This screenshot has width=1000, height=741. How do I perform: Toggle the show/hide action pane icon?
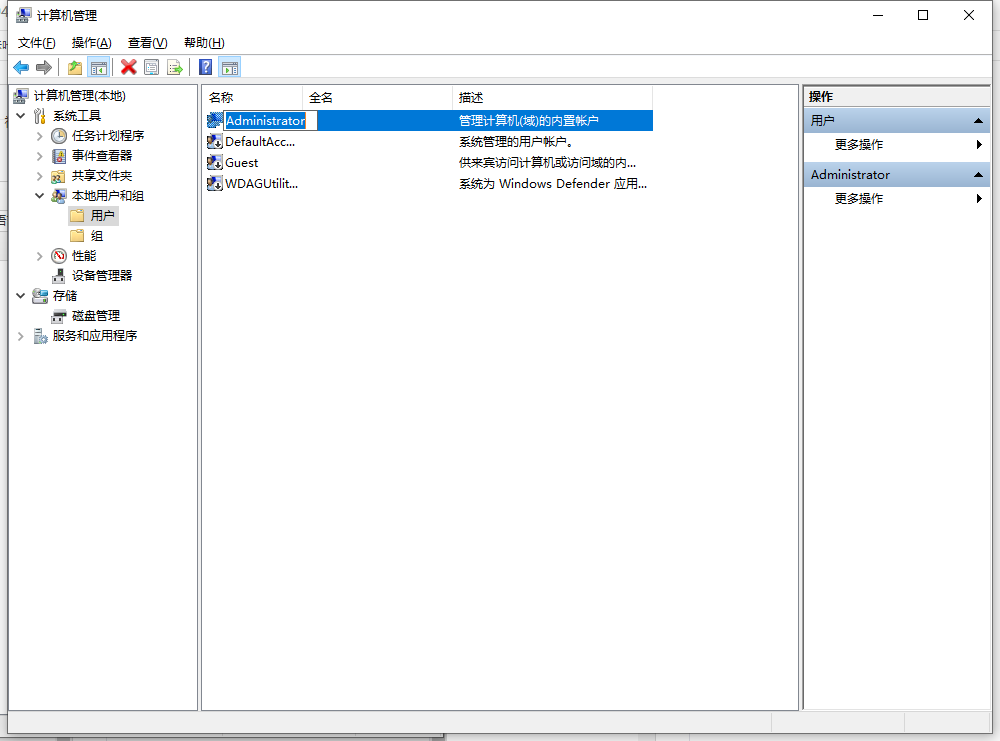[230, 67]
